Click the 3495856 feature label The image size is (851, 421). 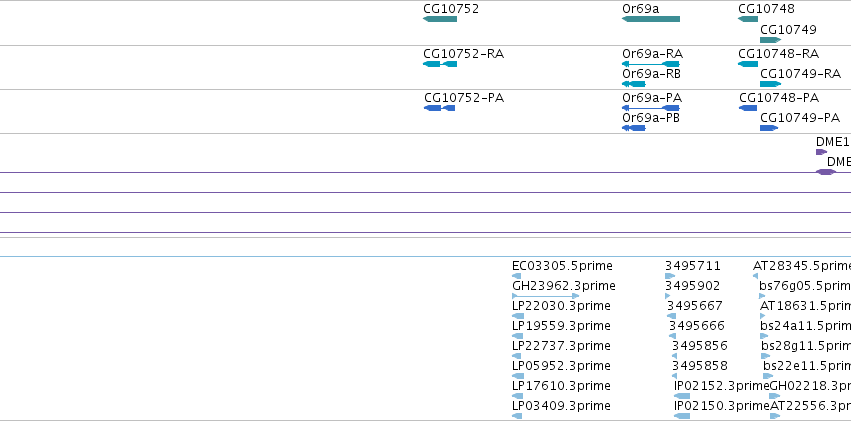tap(700, 346)
